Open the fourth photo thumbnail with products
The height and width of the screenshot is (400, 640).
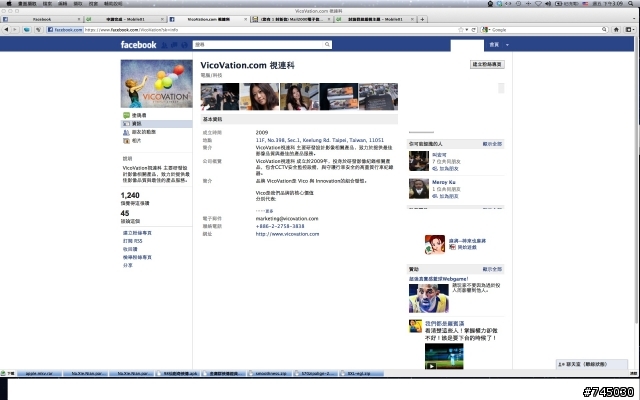[339, 97]
